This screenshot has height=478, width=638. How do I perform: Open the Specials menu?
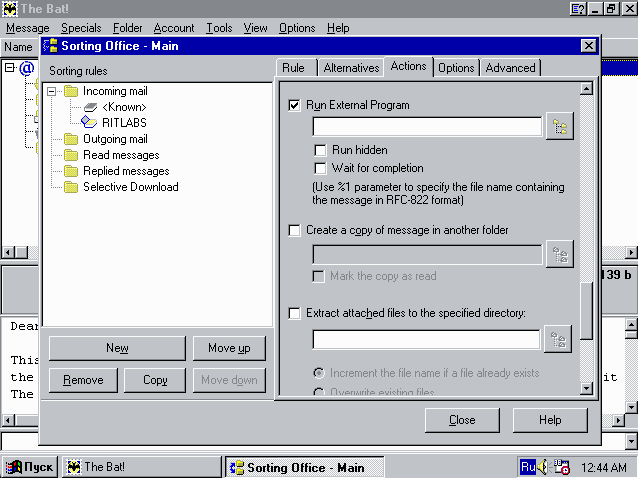(x=81, y=28)
